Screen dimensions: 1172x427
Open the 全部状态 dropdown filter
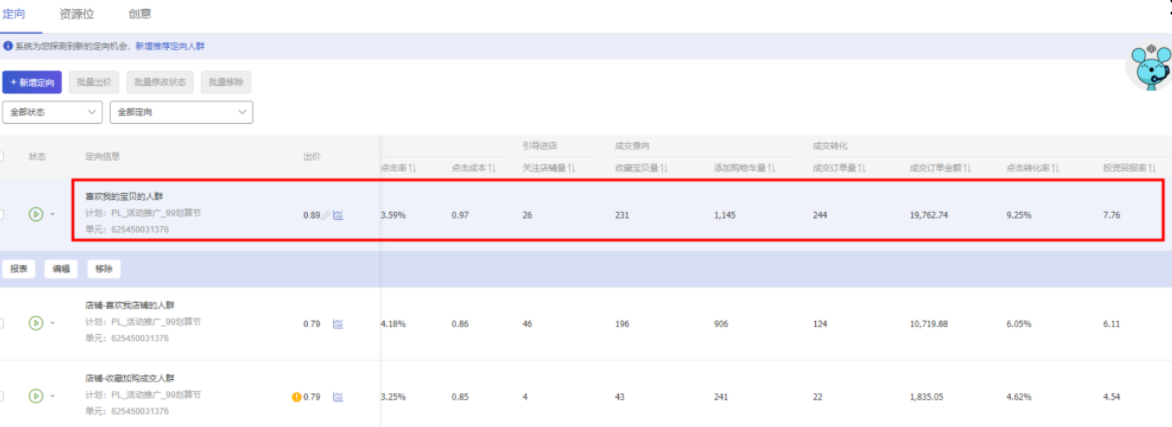(53, 112)
